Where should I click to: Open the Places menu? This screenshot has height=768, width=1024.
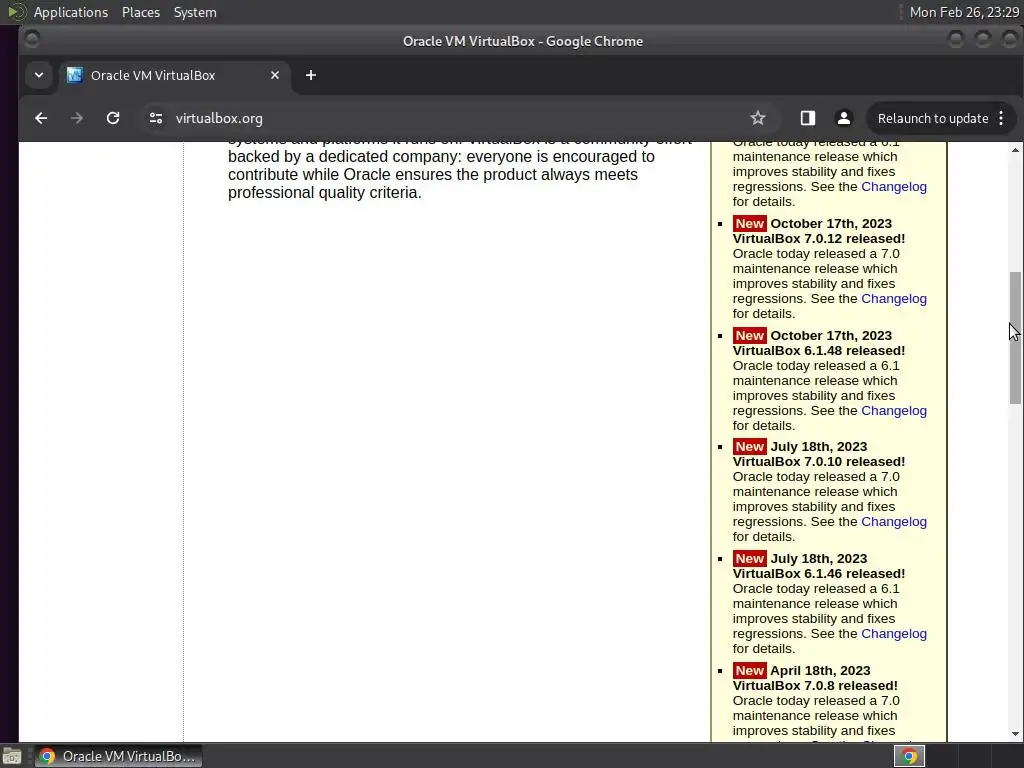tap(141, 12)
